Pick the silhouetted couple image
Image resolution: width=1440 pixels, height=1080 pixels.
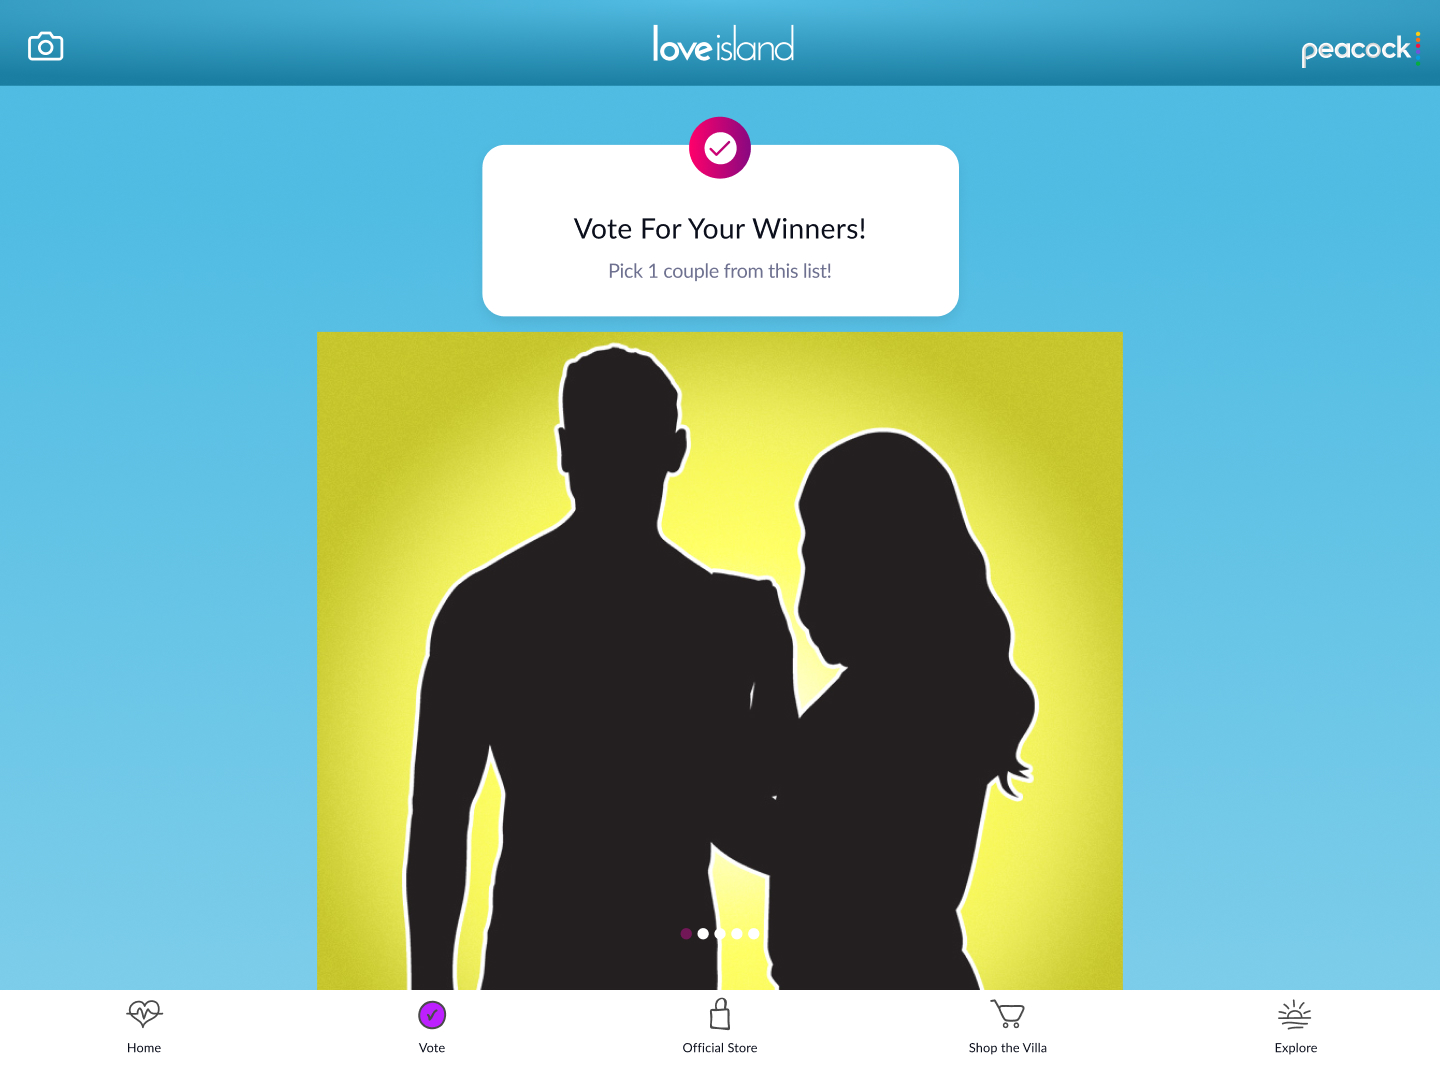(720, 661)
